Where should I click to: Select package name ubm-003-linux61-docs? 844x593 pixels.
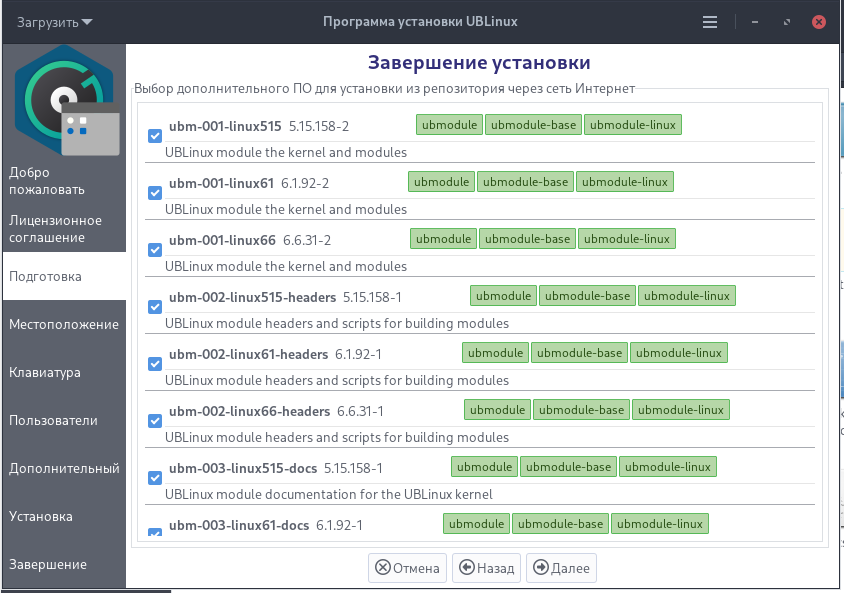point(239,526)
